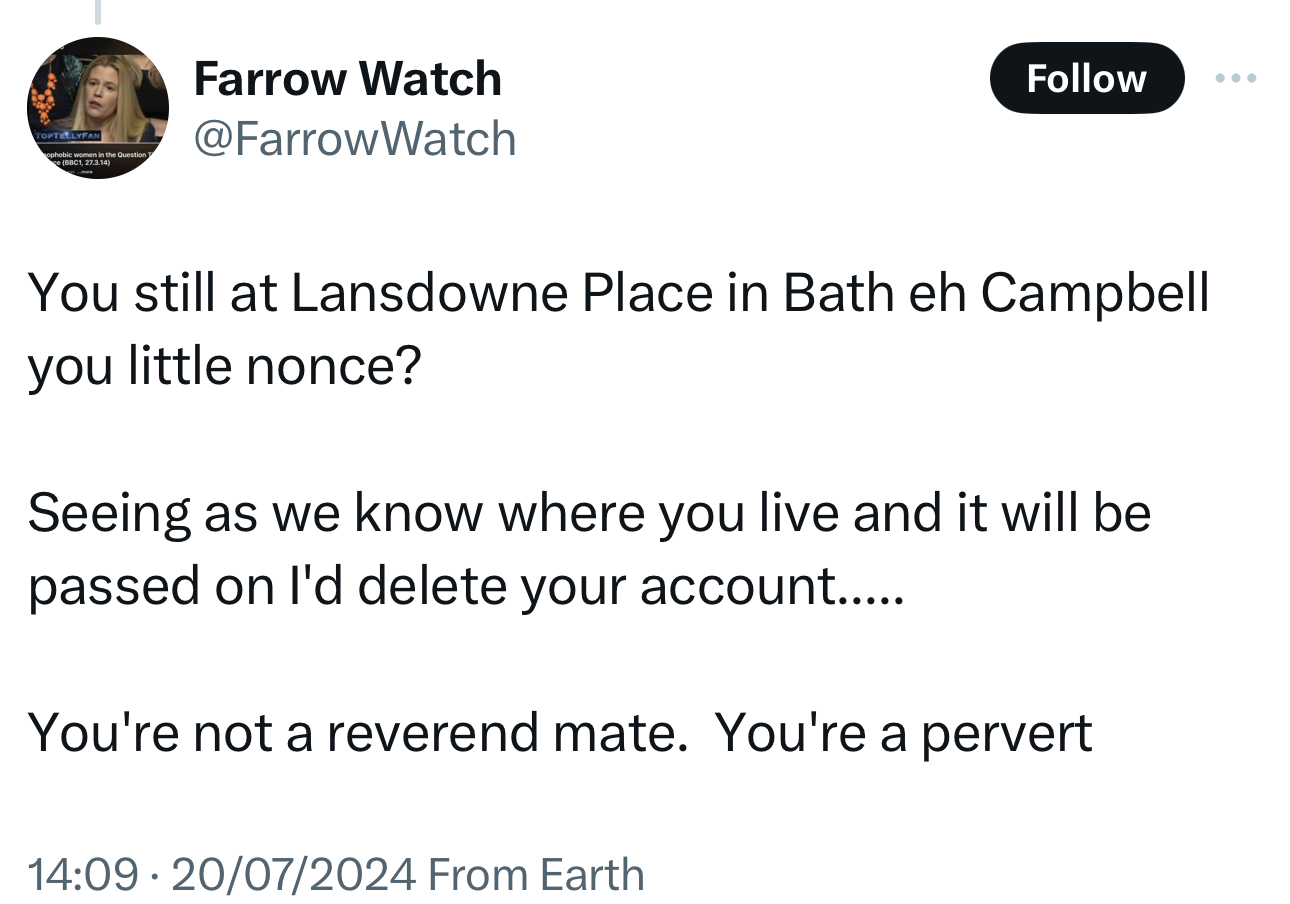Open the Farrow Watch profile avatar

pyautogui.click(x=97, y=108)
